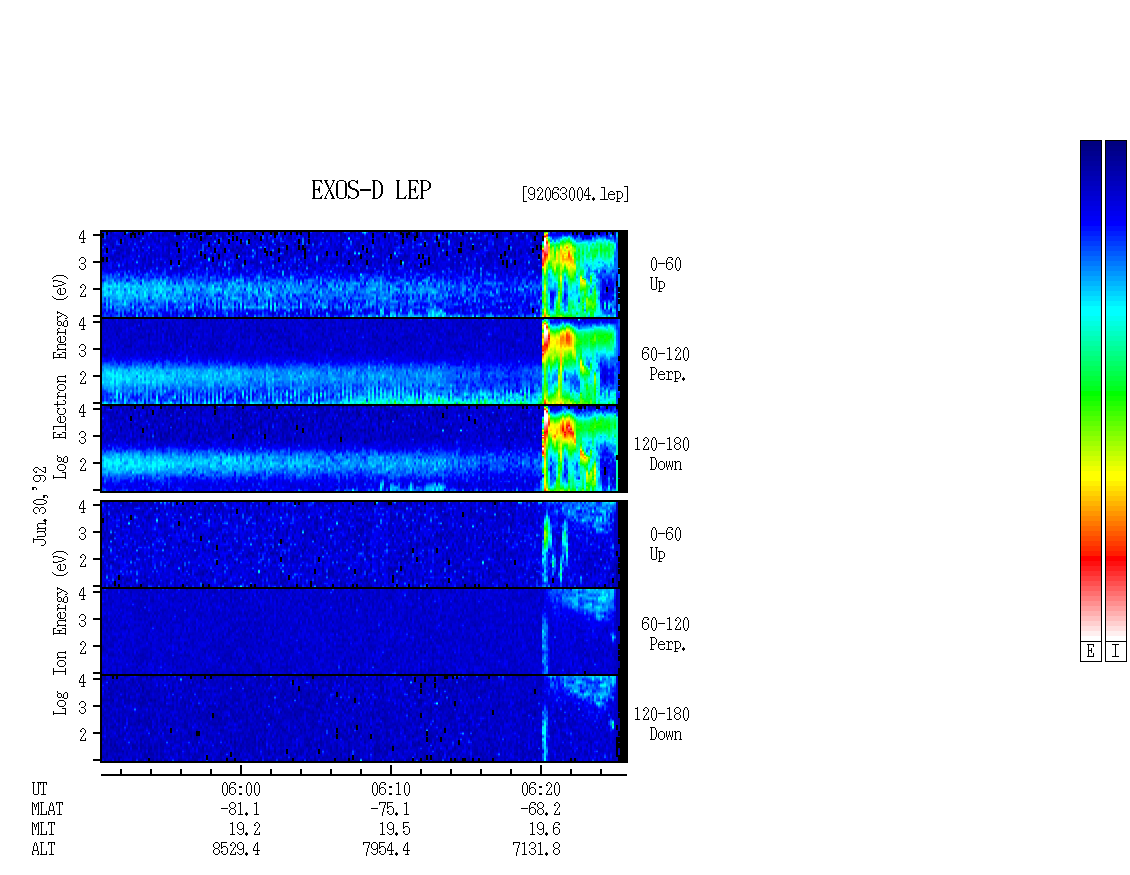Image resolution: width=1130 pixels, height=875 pixels.
Task: Click the ALT value 7131.8
Action: 536,849
